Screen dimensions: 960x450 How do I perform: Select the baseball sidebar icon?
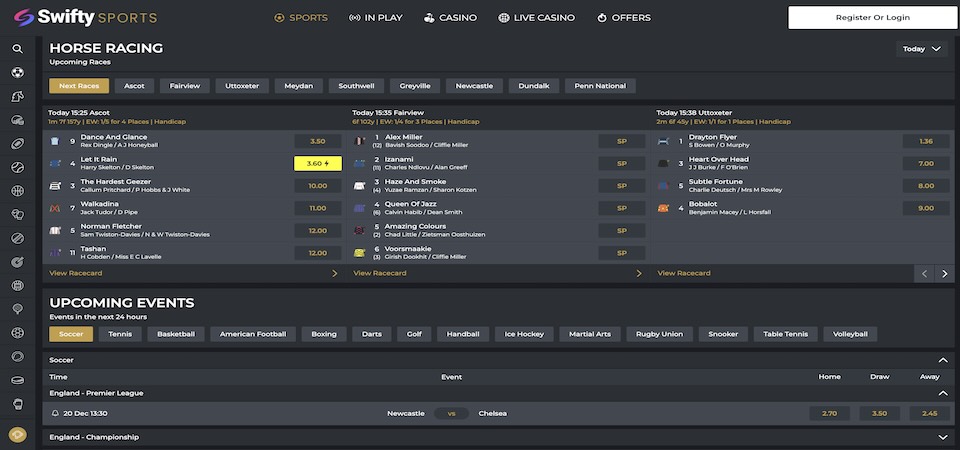pos(18,167)
